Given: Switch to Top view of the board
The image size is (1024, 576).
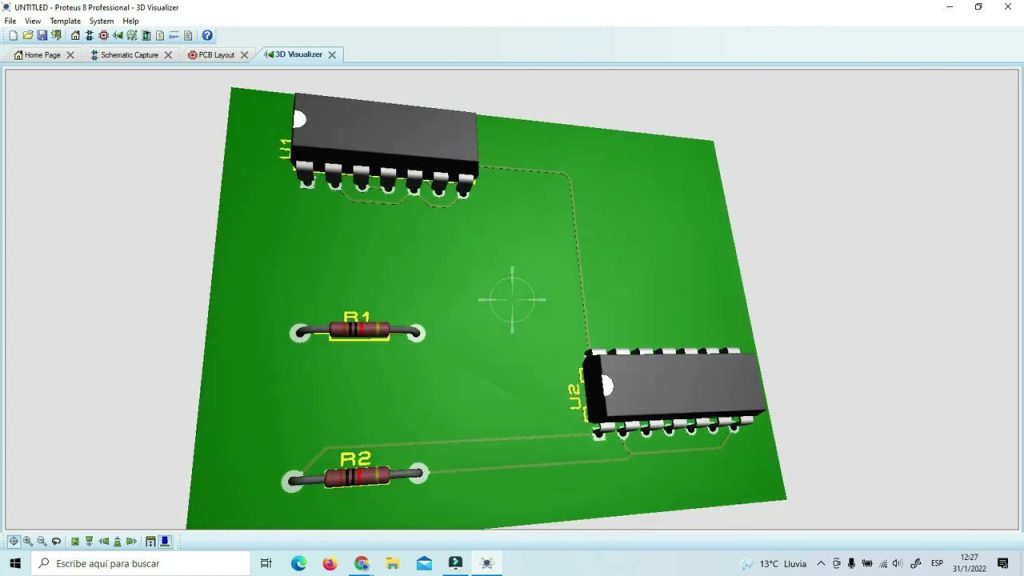Looking at the screenshot, I should click(74, 541).
